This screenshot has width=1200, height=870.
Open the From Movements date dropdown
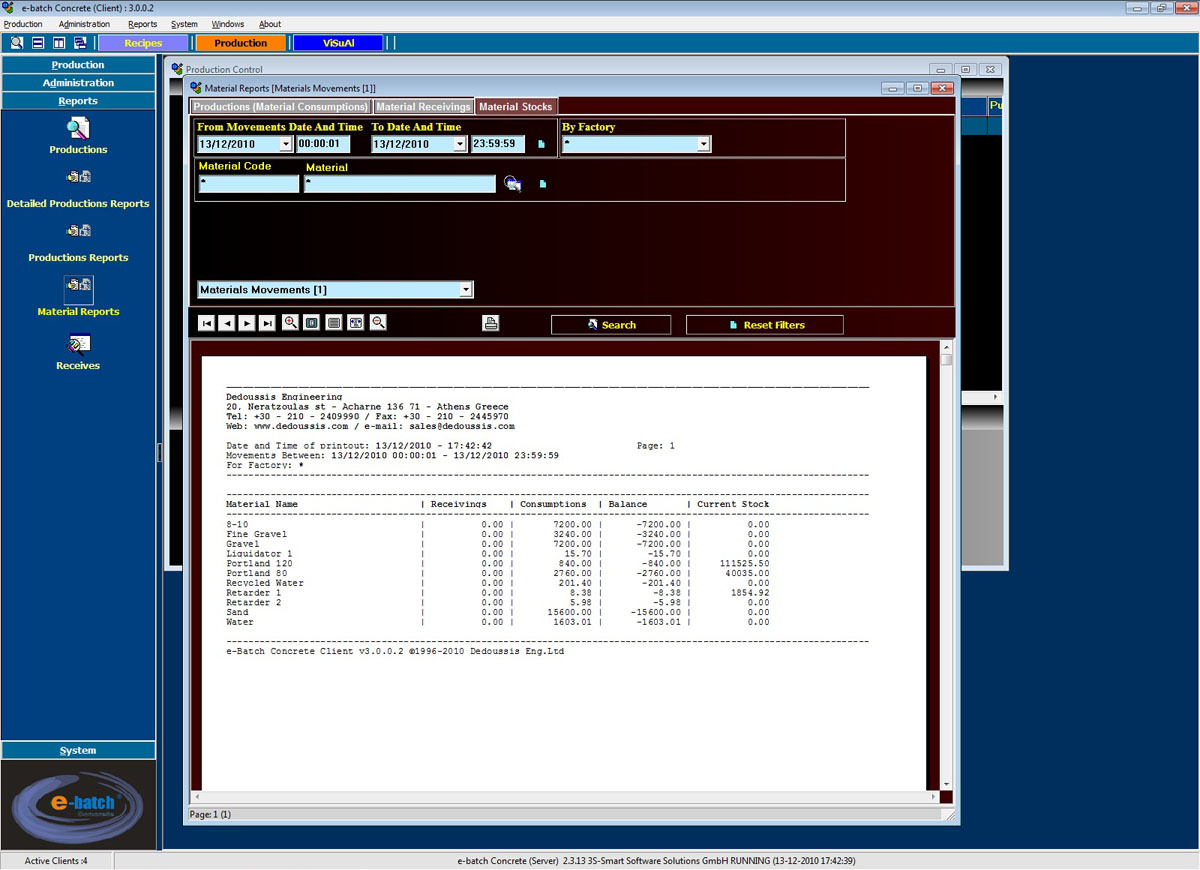[x=285, y=144]
